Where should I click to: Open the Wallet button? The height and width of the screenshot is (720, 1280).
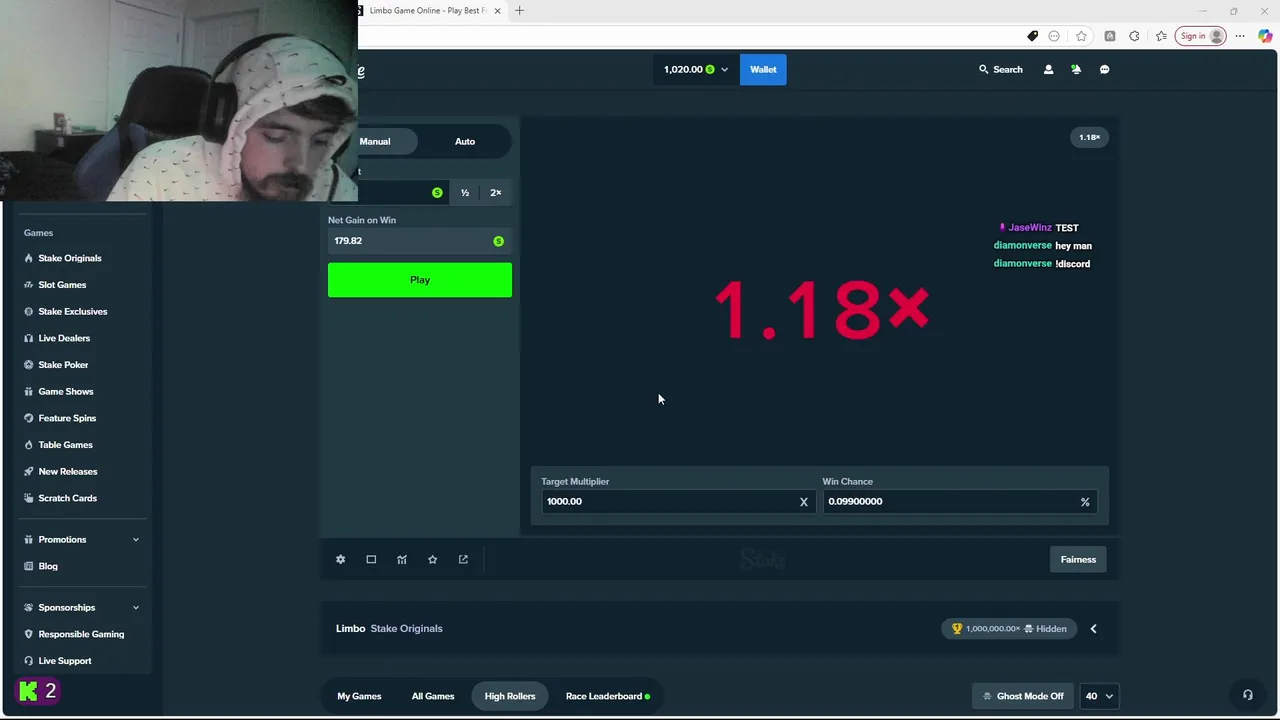click(763, 69)
